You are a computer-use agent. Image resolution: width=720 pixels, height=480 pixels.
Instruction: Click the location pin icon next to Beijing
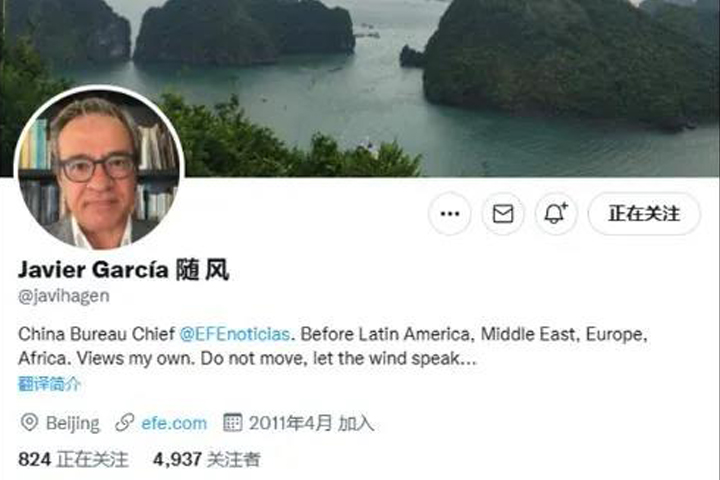(x=29, y=423)
